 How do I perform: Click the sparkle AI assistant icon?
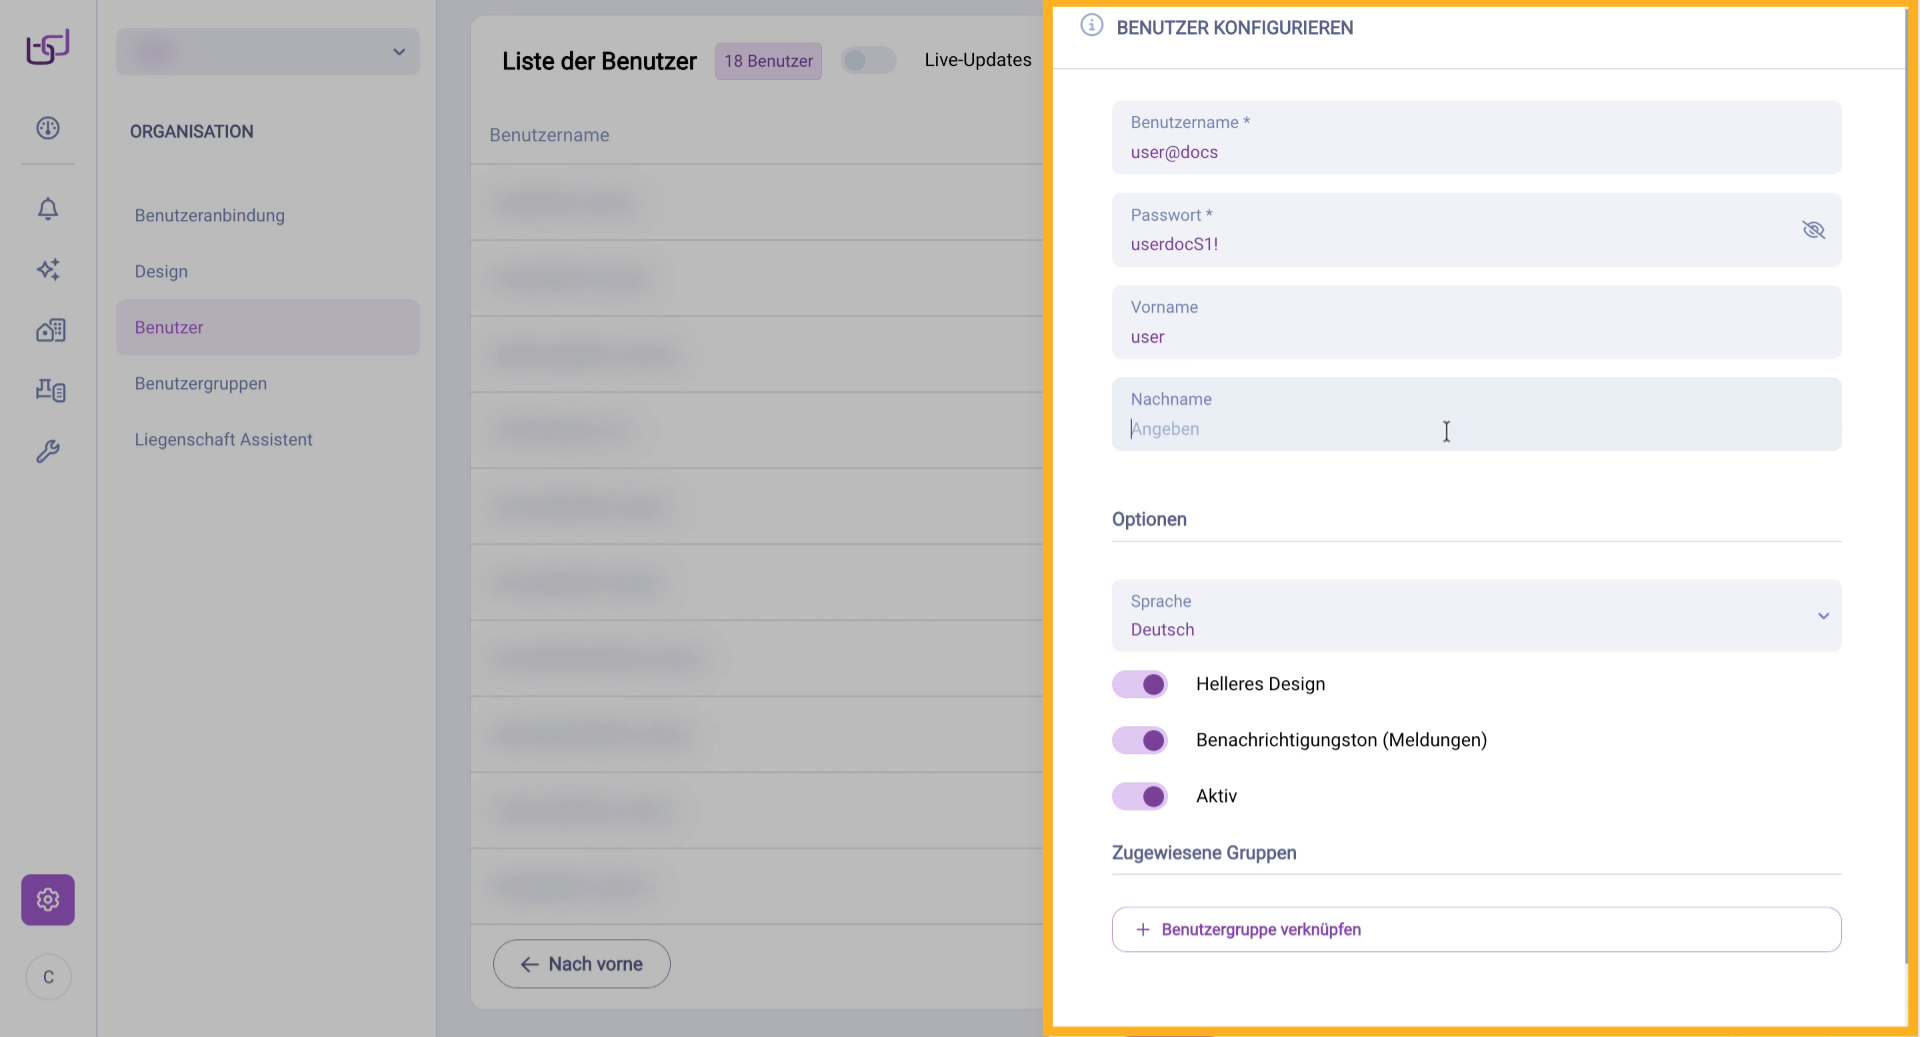click(x=48, y=269)
